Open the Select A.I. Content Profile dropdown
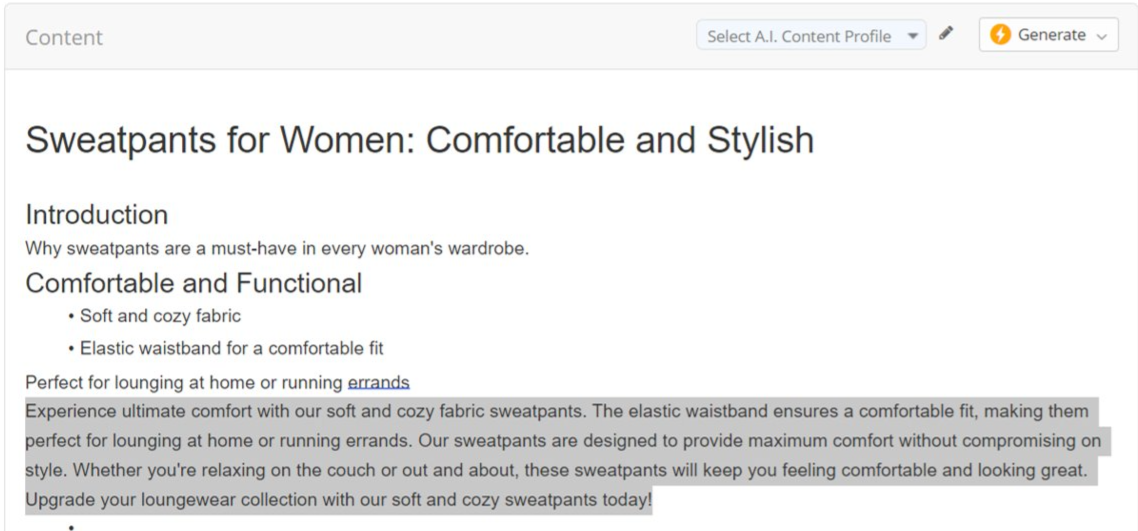Screen dimensions: 1138x531 click(811, 36)
